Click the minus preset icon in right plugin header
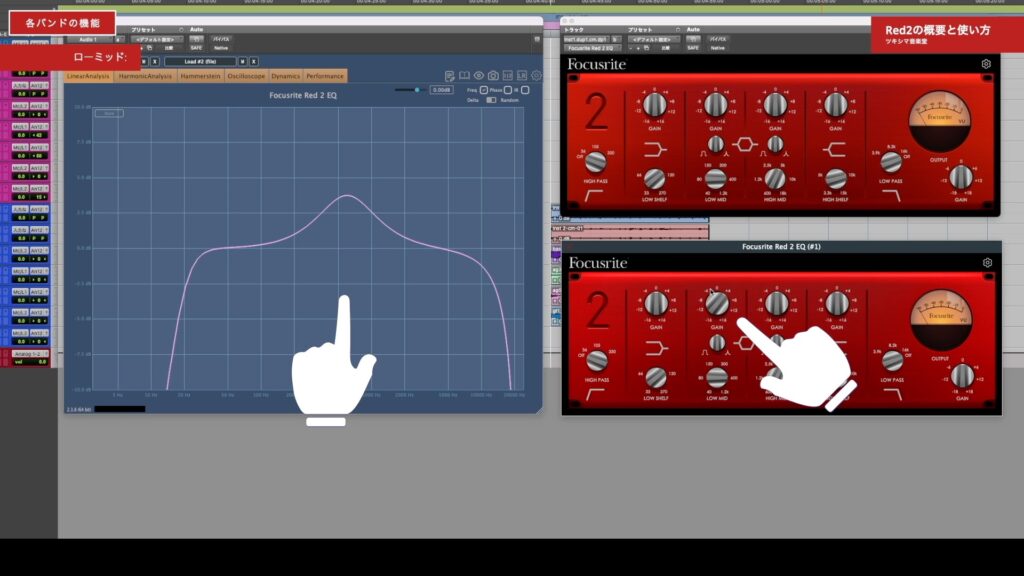Viewport: 1024px width, 576px height. [x=631, y=48]
